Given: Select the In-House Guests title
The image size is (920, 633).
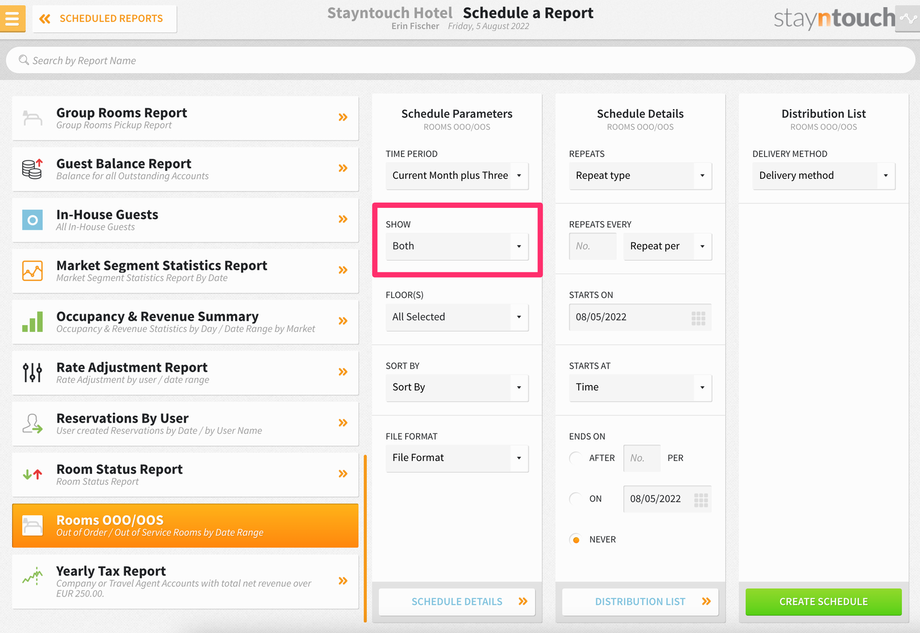Looking at the screenshot, I should coord(107,215).
